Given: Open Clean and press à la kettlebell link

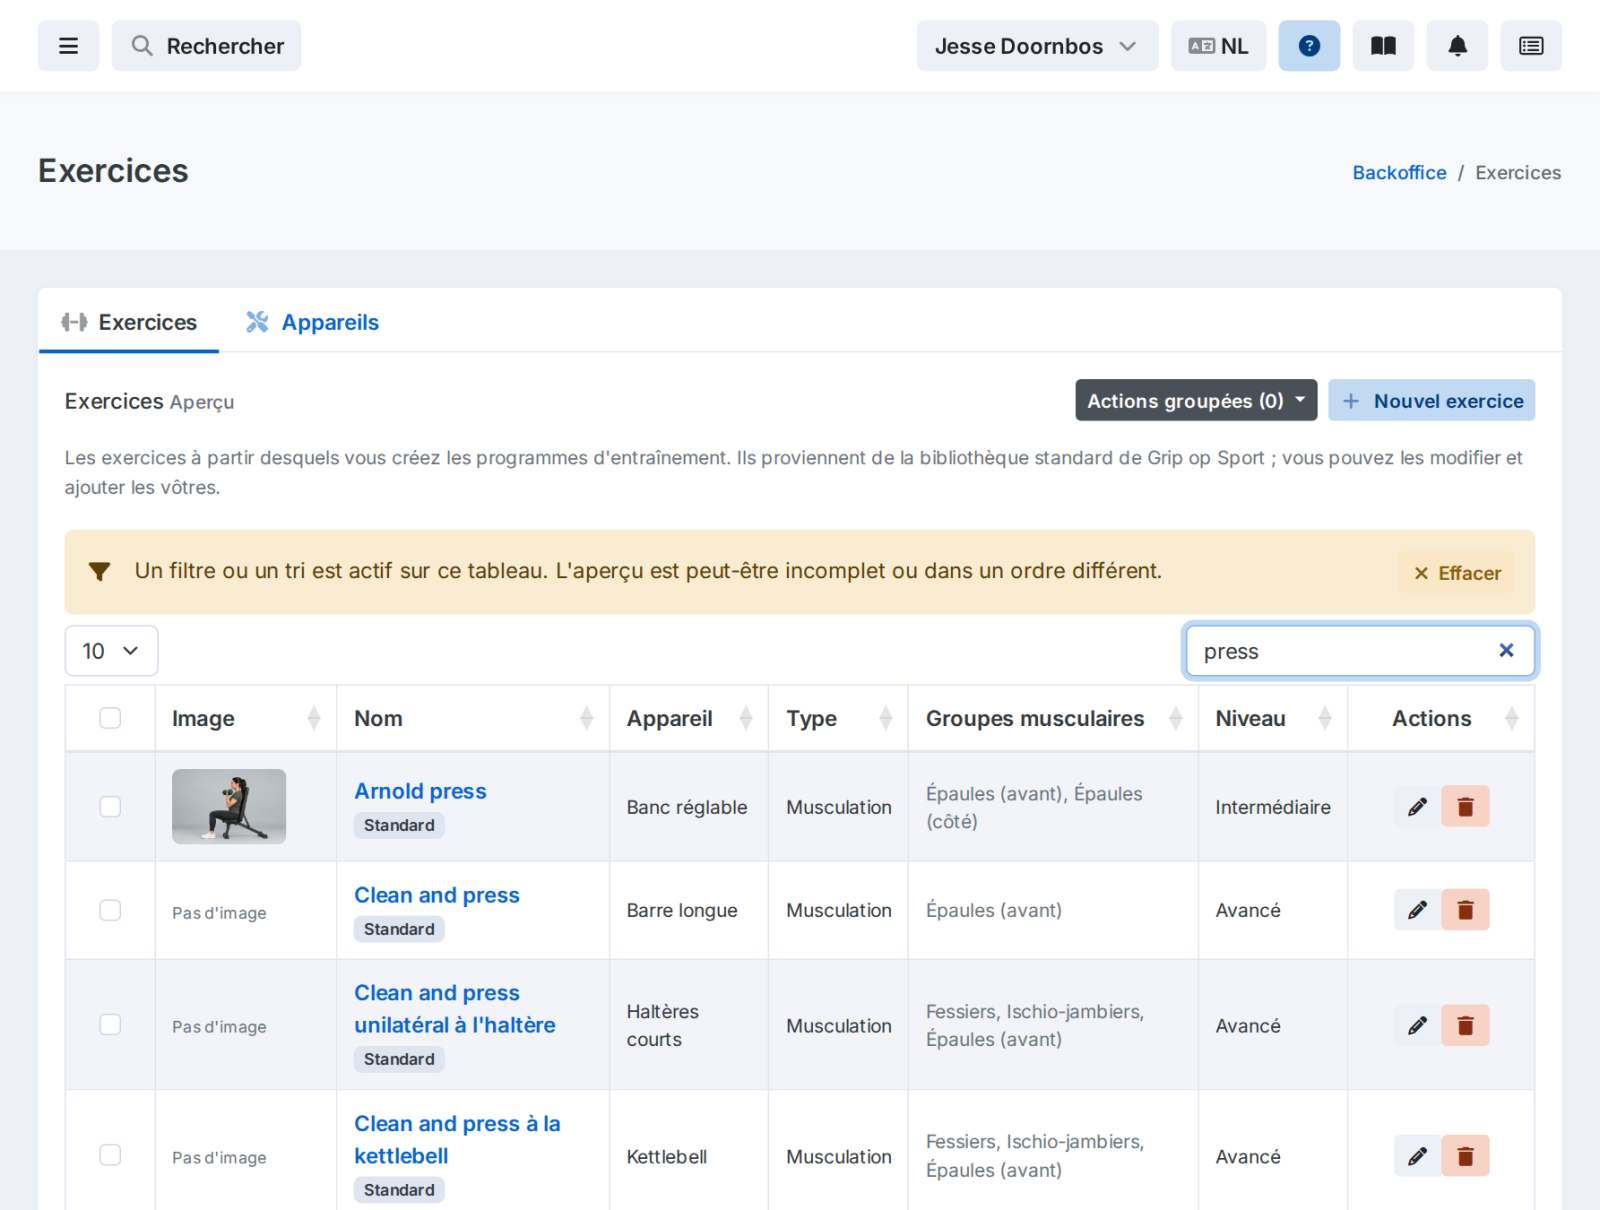Looking at the screenshot, I should click(x=457, y=1140).
